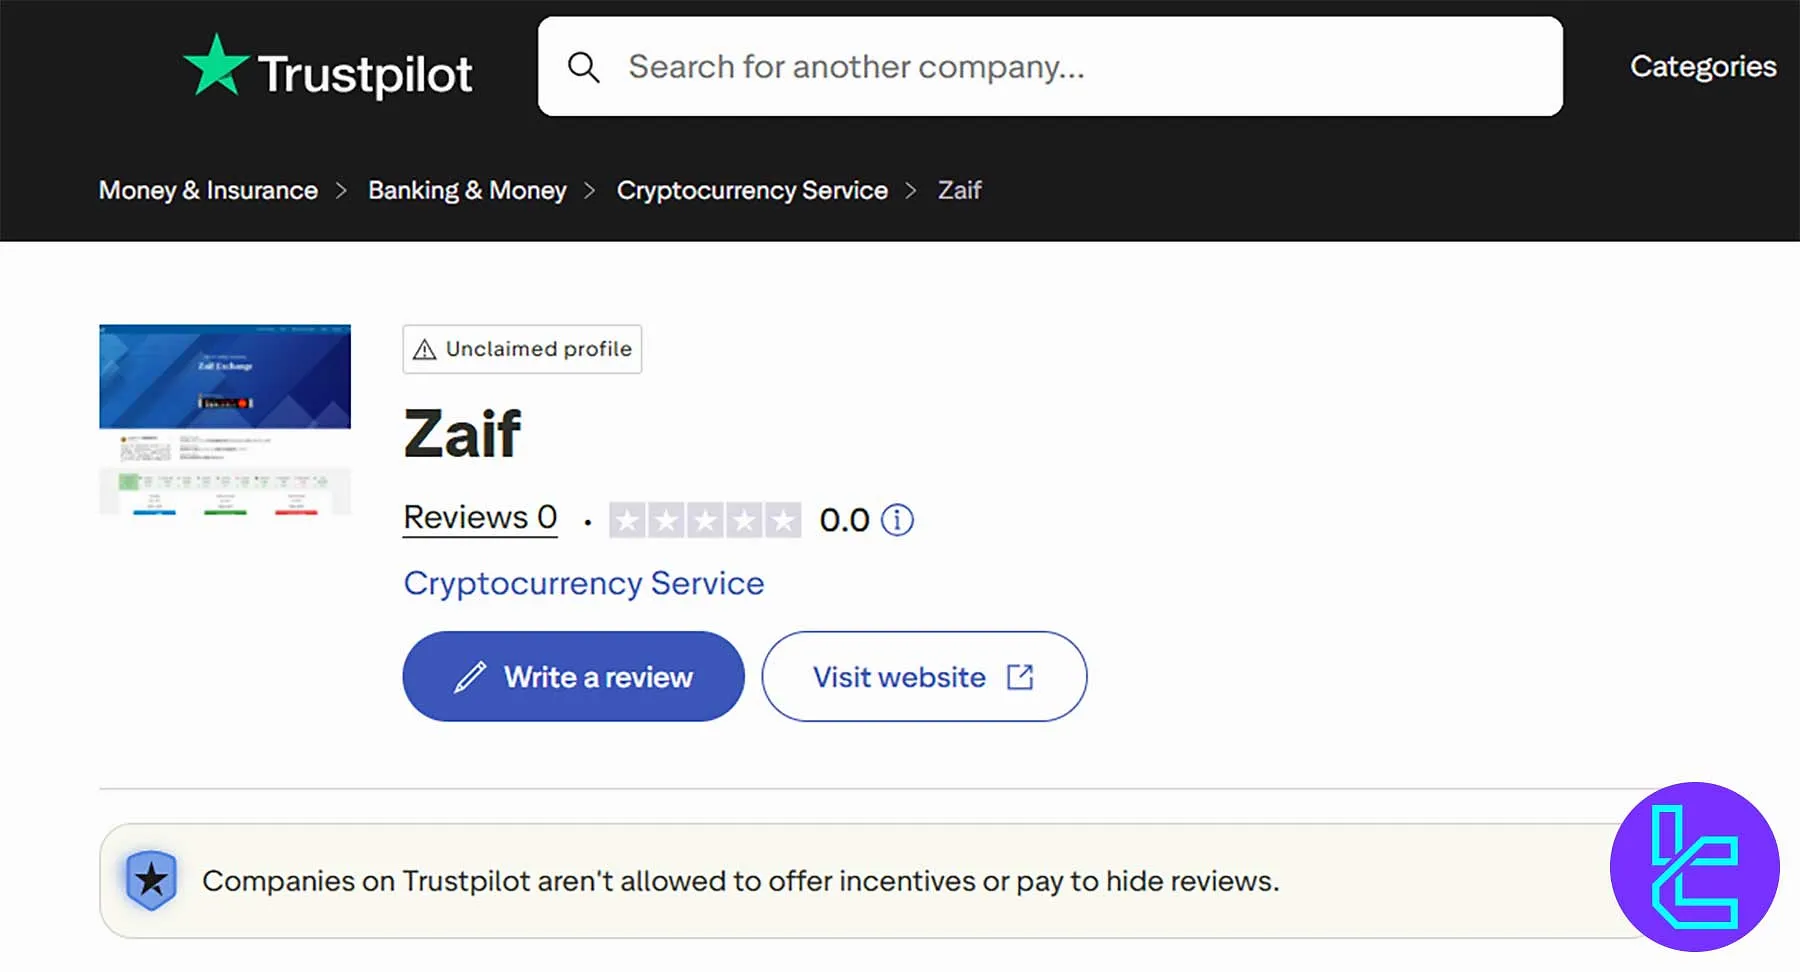This screenshot has width=1800, height=972.
Task: Click the external-link icon on Visit website
Action: click(x=1019, y=676)
